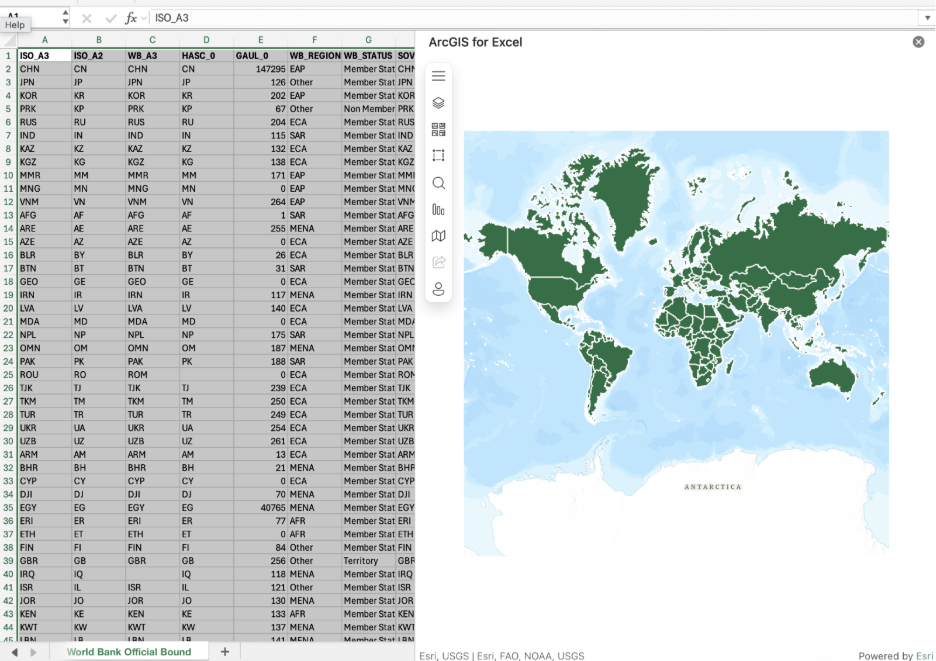Select cell A28 containing TUR
936x661 pixels.
[45, 414]
